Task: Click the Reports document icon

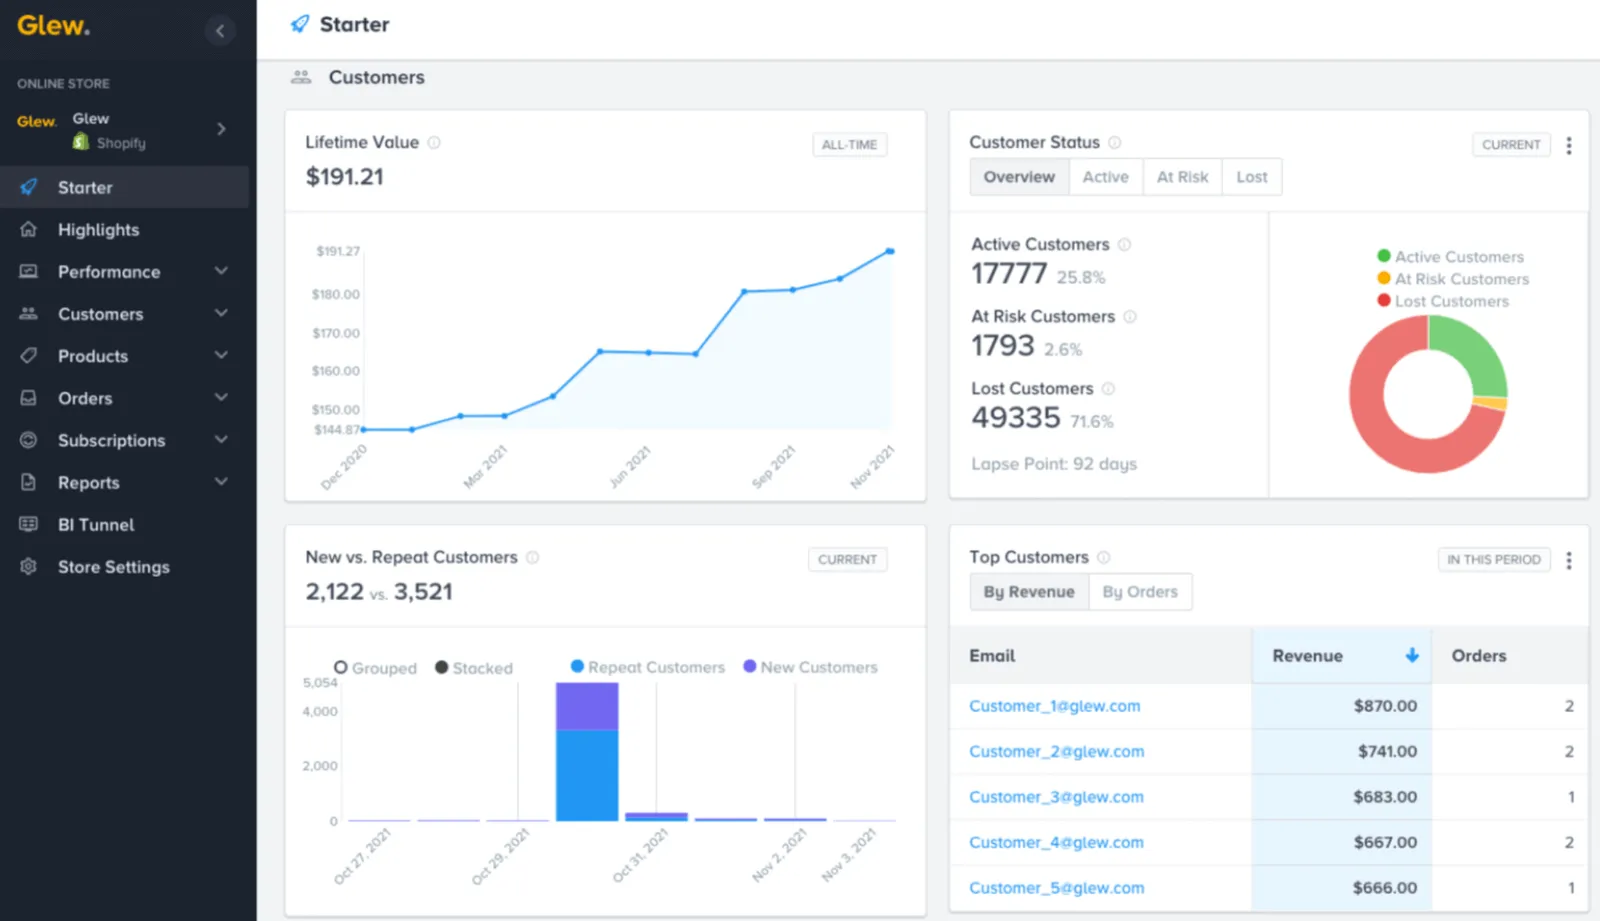Action: click(x=29, y=482)
